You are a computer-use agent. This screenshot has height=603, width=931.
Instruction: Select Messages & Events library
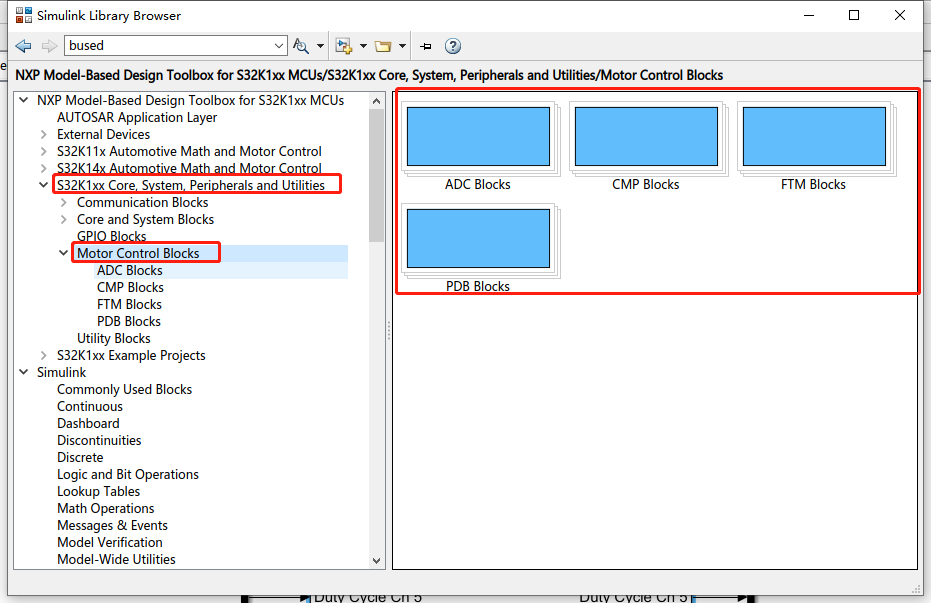tap(113, 526)
